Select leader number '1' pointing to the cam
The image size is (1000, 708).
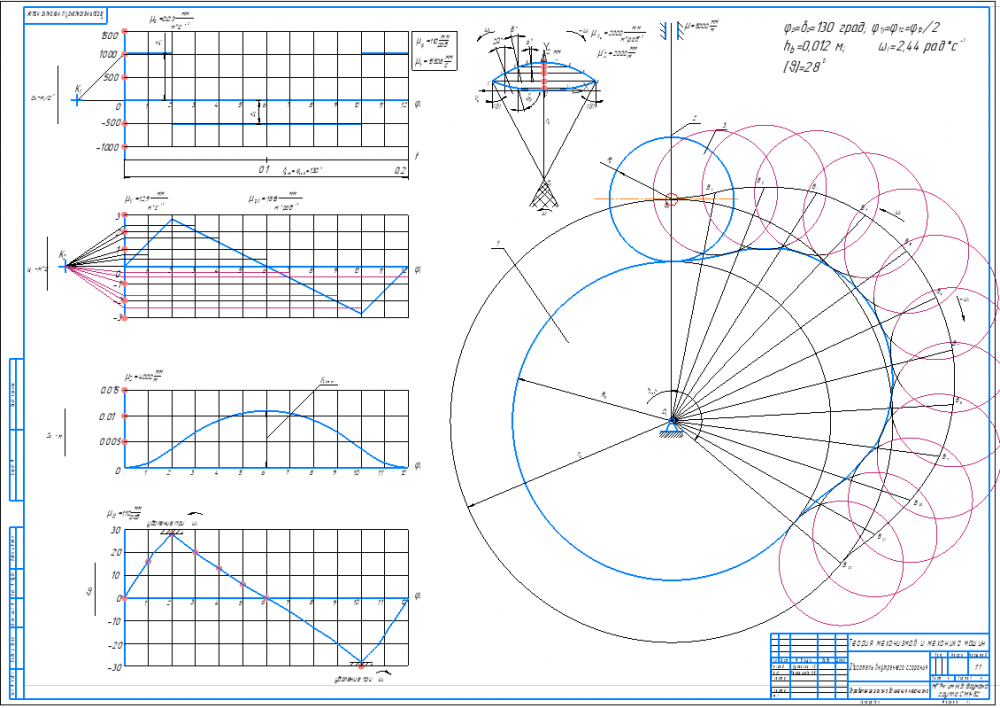click(x=496, y=244)
